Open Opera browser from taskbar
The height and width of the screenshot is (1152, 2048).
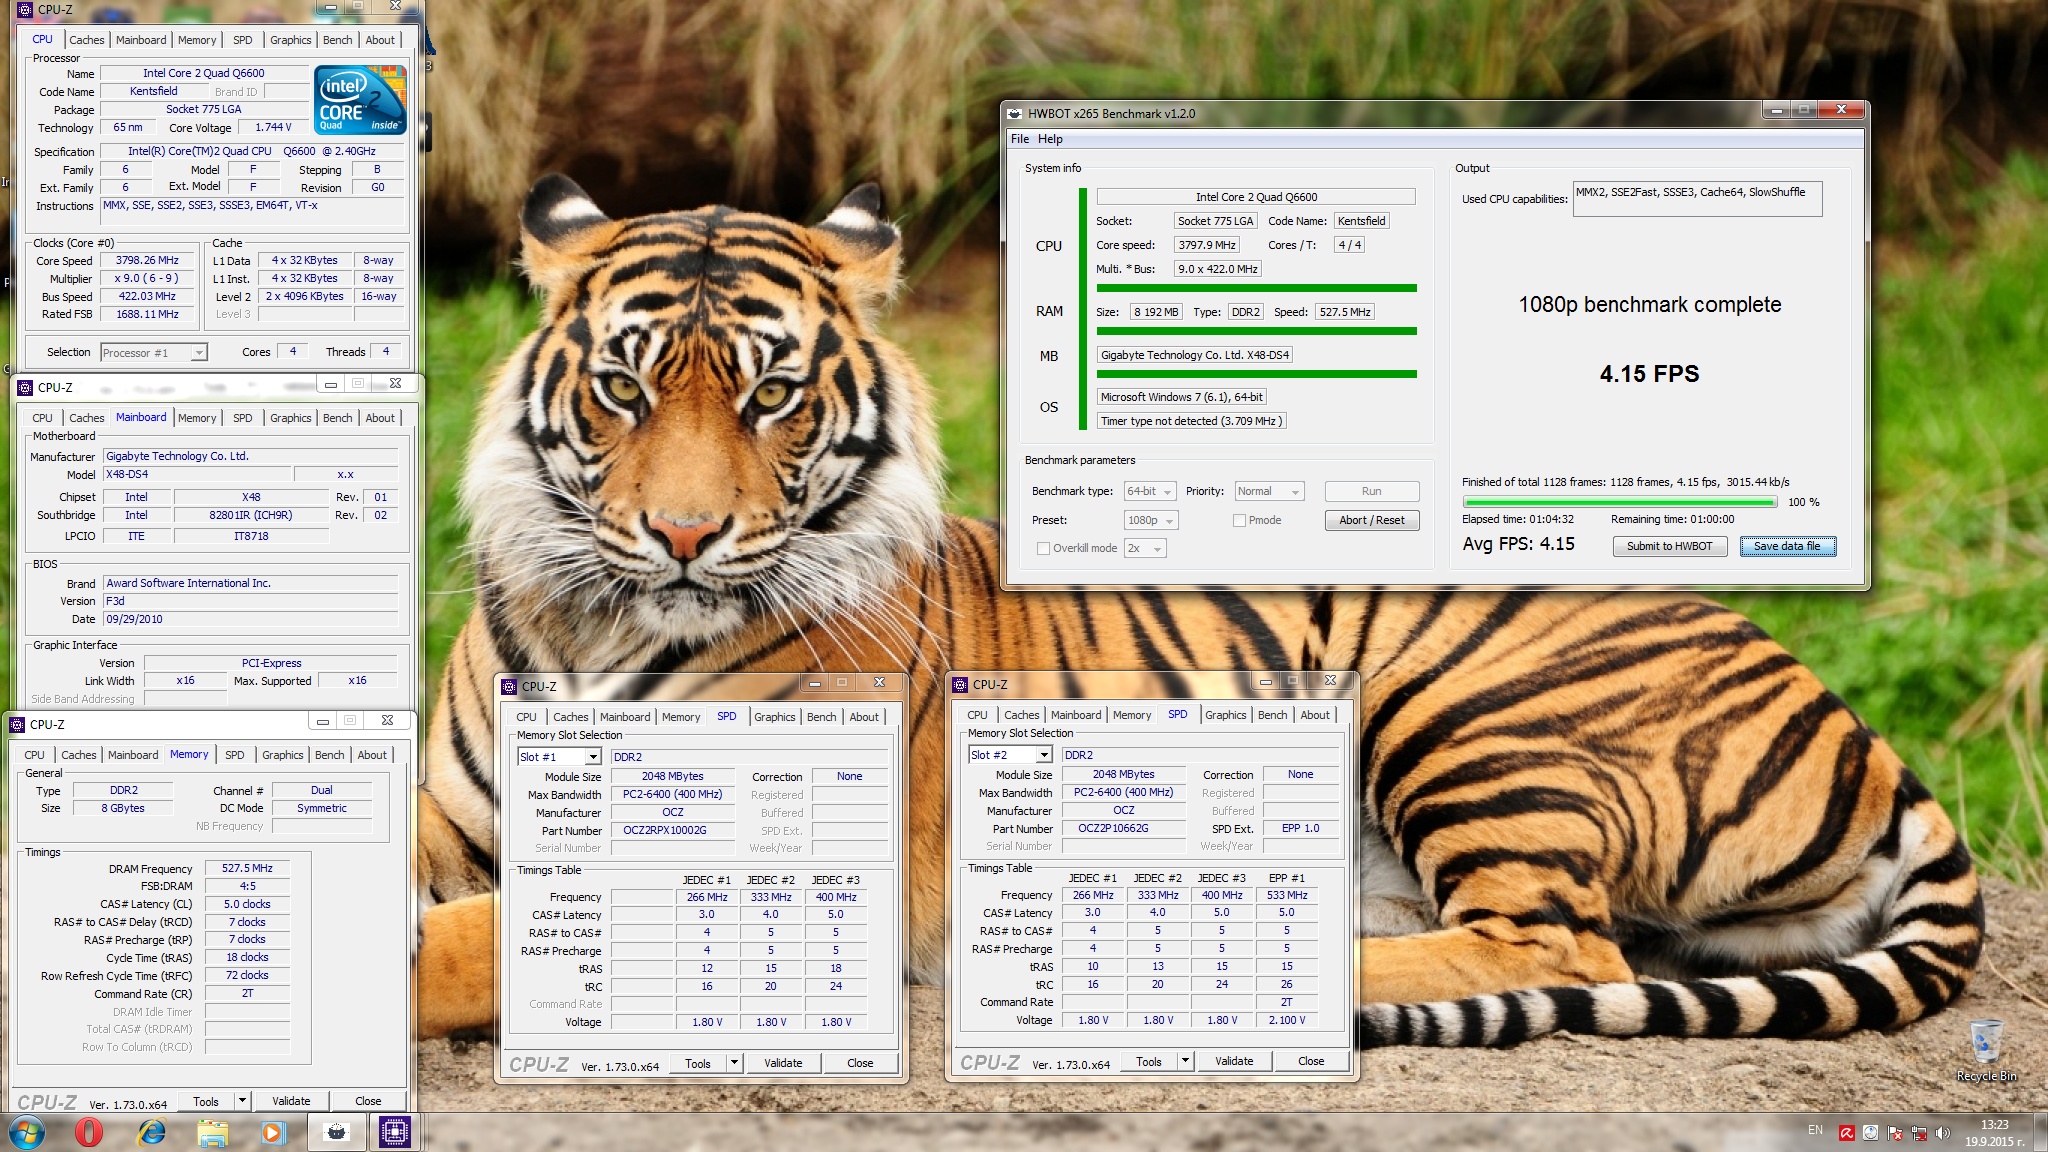pos(89,1133)
